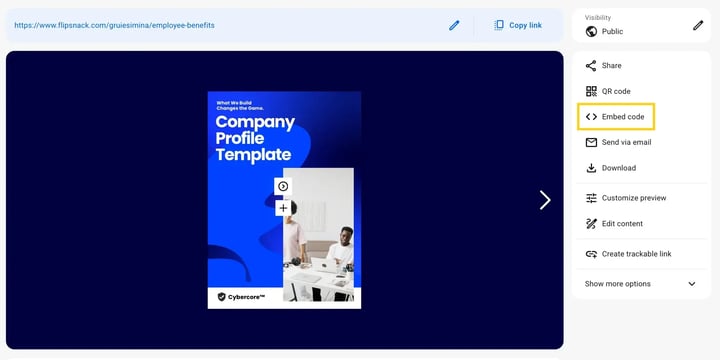Click the Company Profile Template cover
The width and height of the screenshot is (720, 360).
tap(284, 200)
